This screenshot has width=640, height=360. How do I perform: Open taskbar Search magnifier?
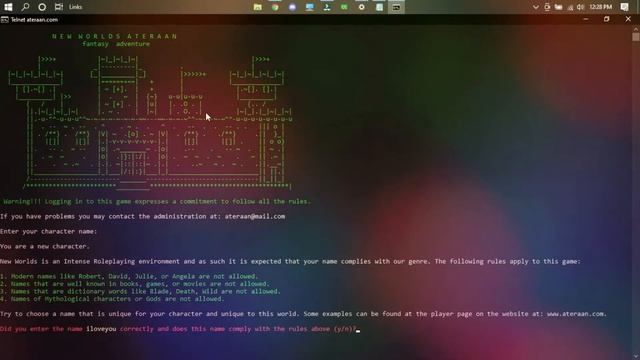pos(25,7)
